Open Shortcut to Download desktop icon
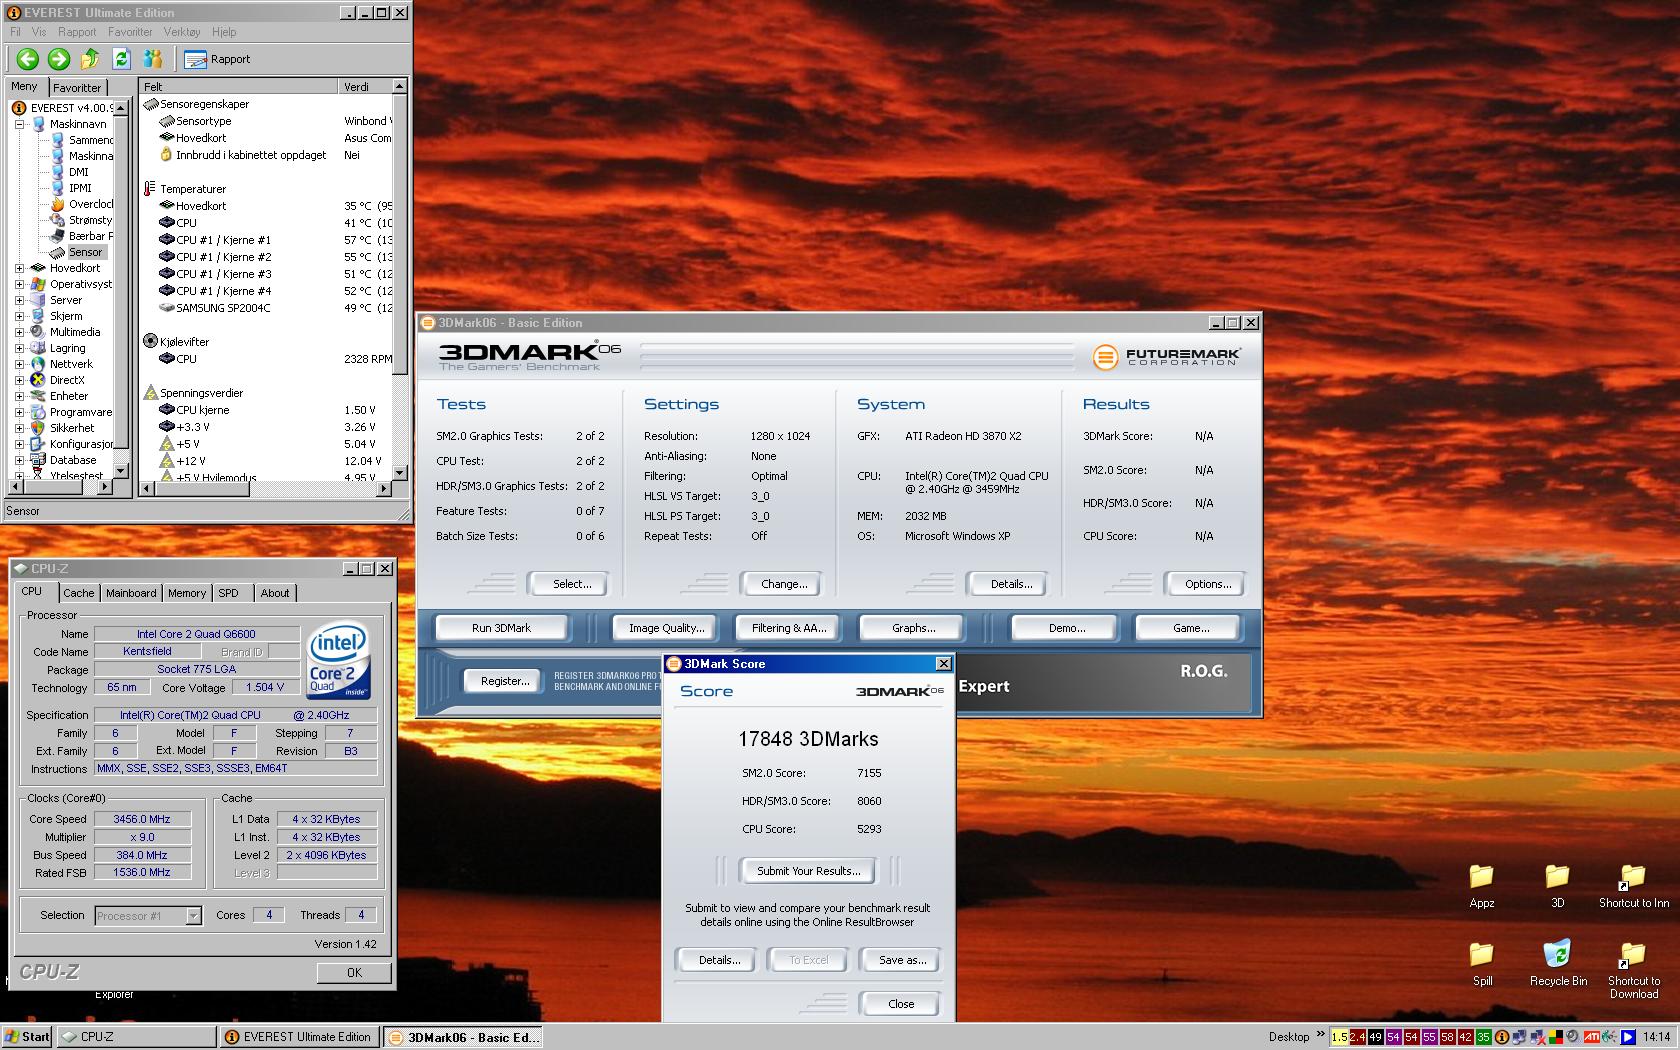Viewport: 1680px width, 1050px height. tap(1633, 969)
